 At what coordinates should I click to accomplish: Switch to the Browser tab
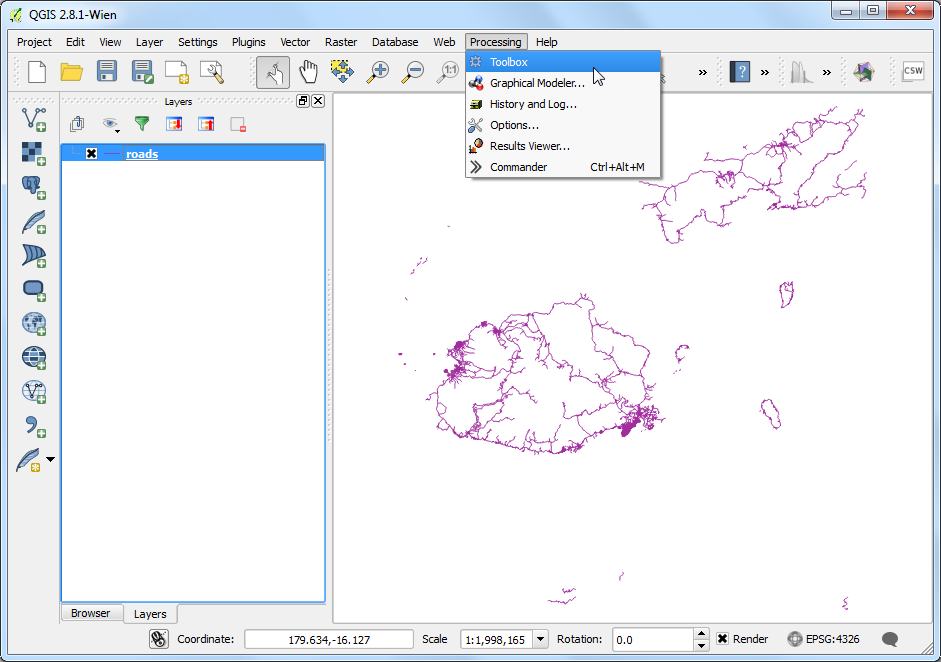(90, 613)
